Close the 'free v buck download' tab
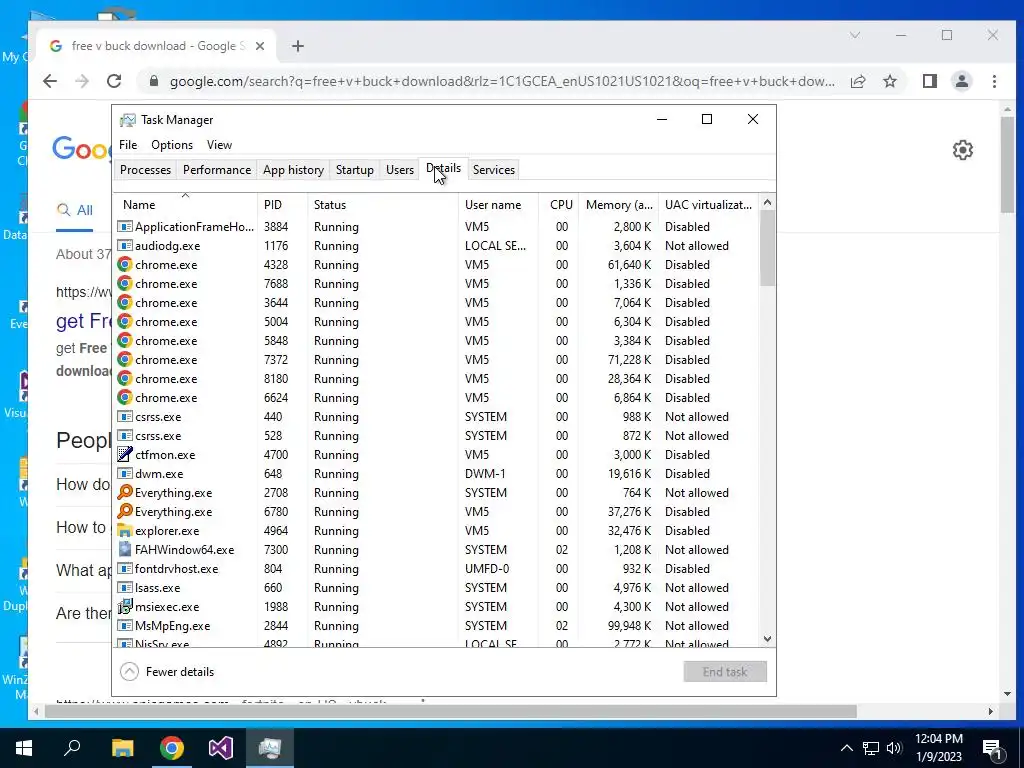The width and height of the screenshot is (1024, 768). [260, 46]
